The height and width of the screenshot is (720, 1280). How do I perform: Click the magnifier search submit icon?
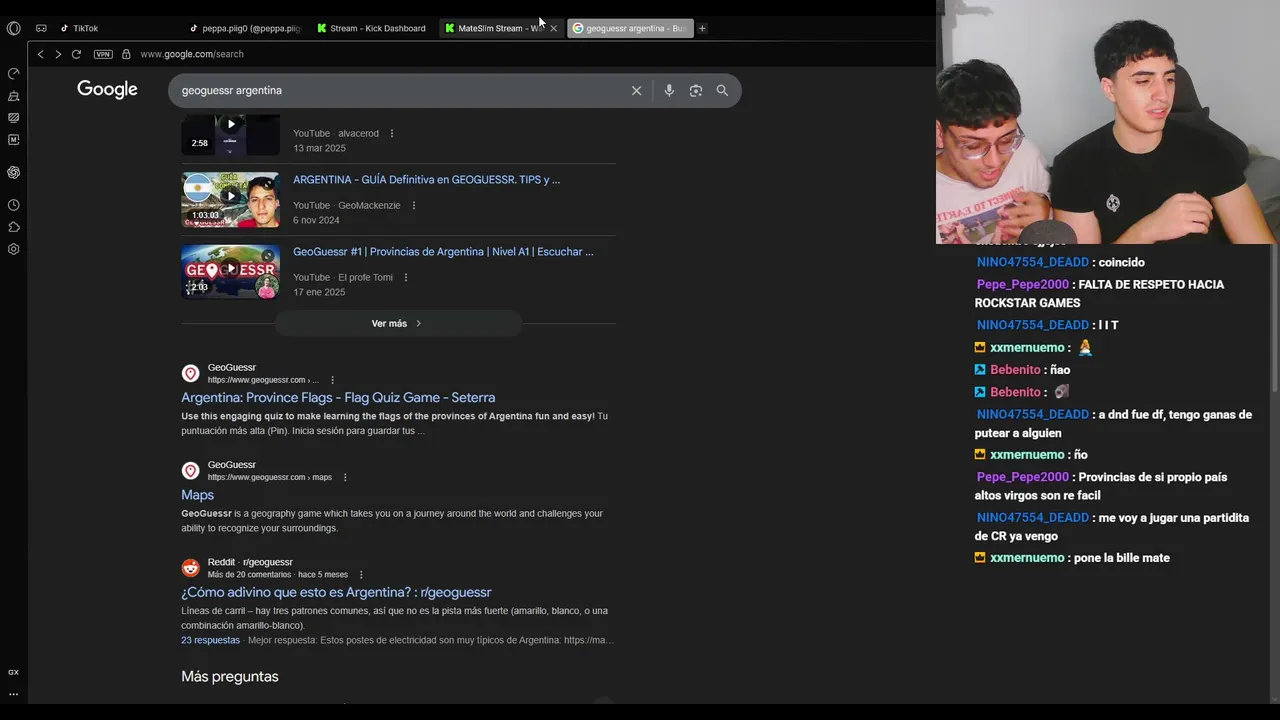point(722,90)
